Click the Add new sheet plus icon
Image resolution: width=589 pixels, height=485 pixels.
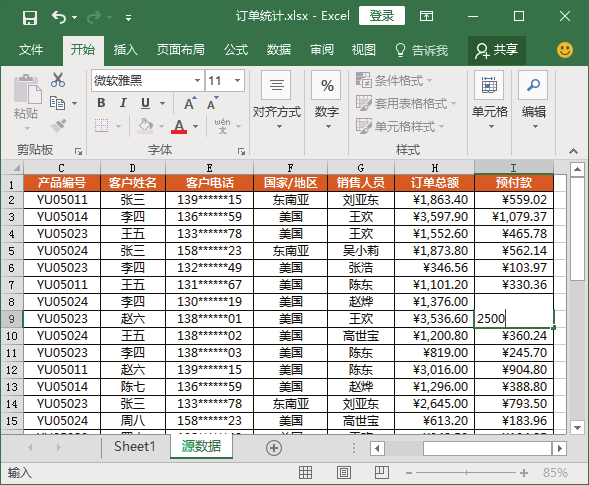click(x=274, y=448)
